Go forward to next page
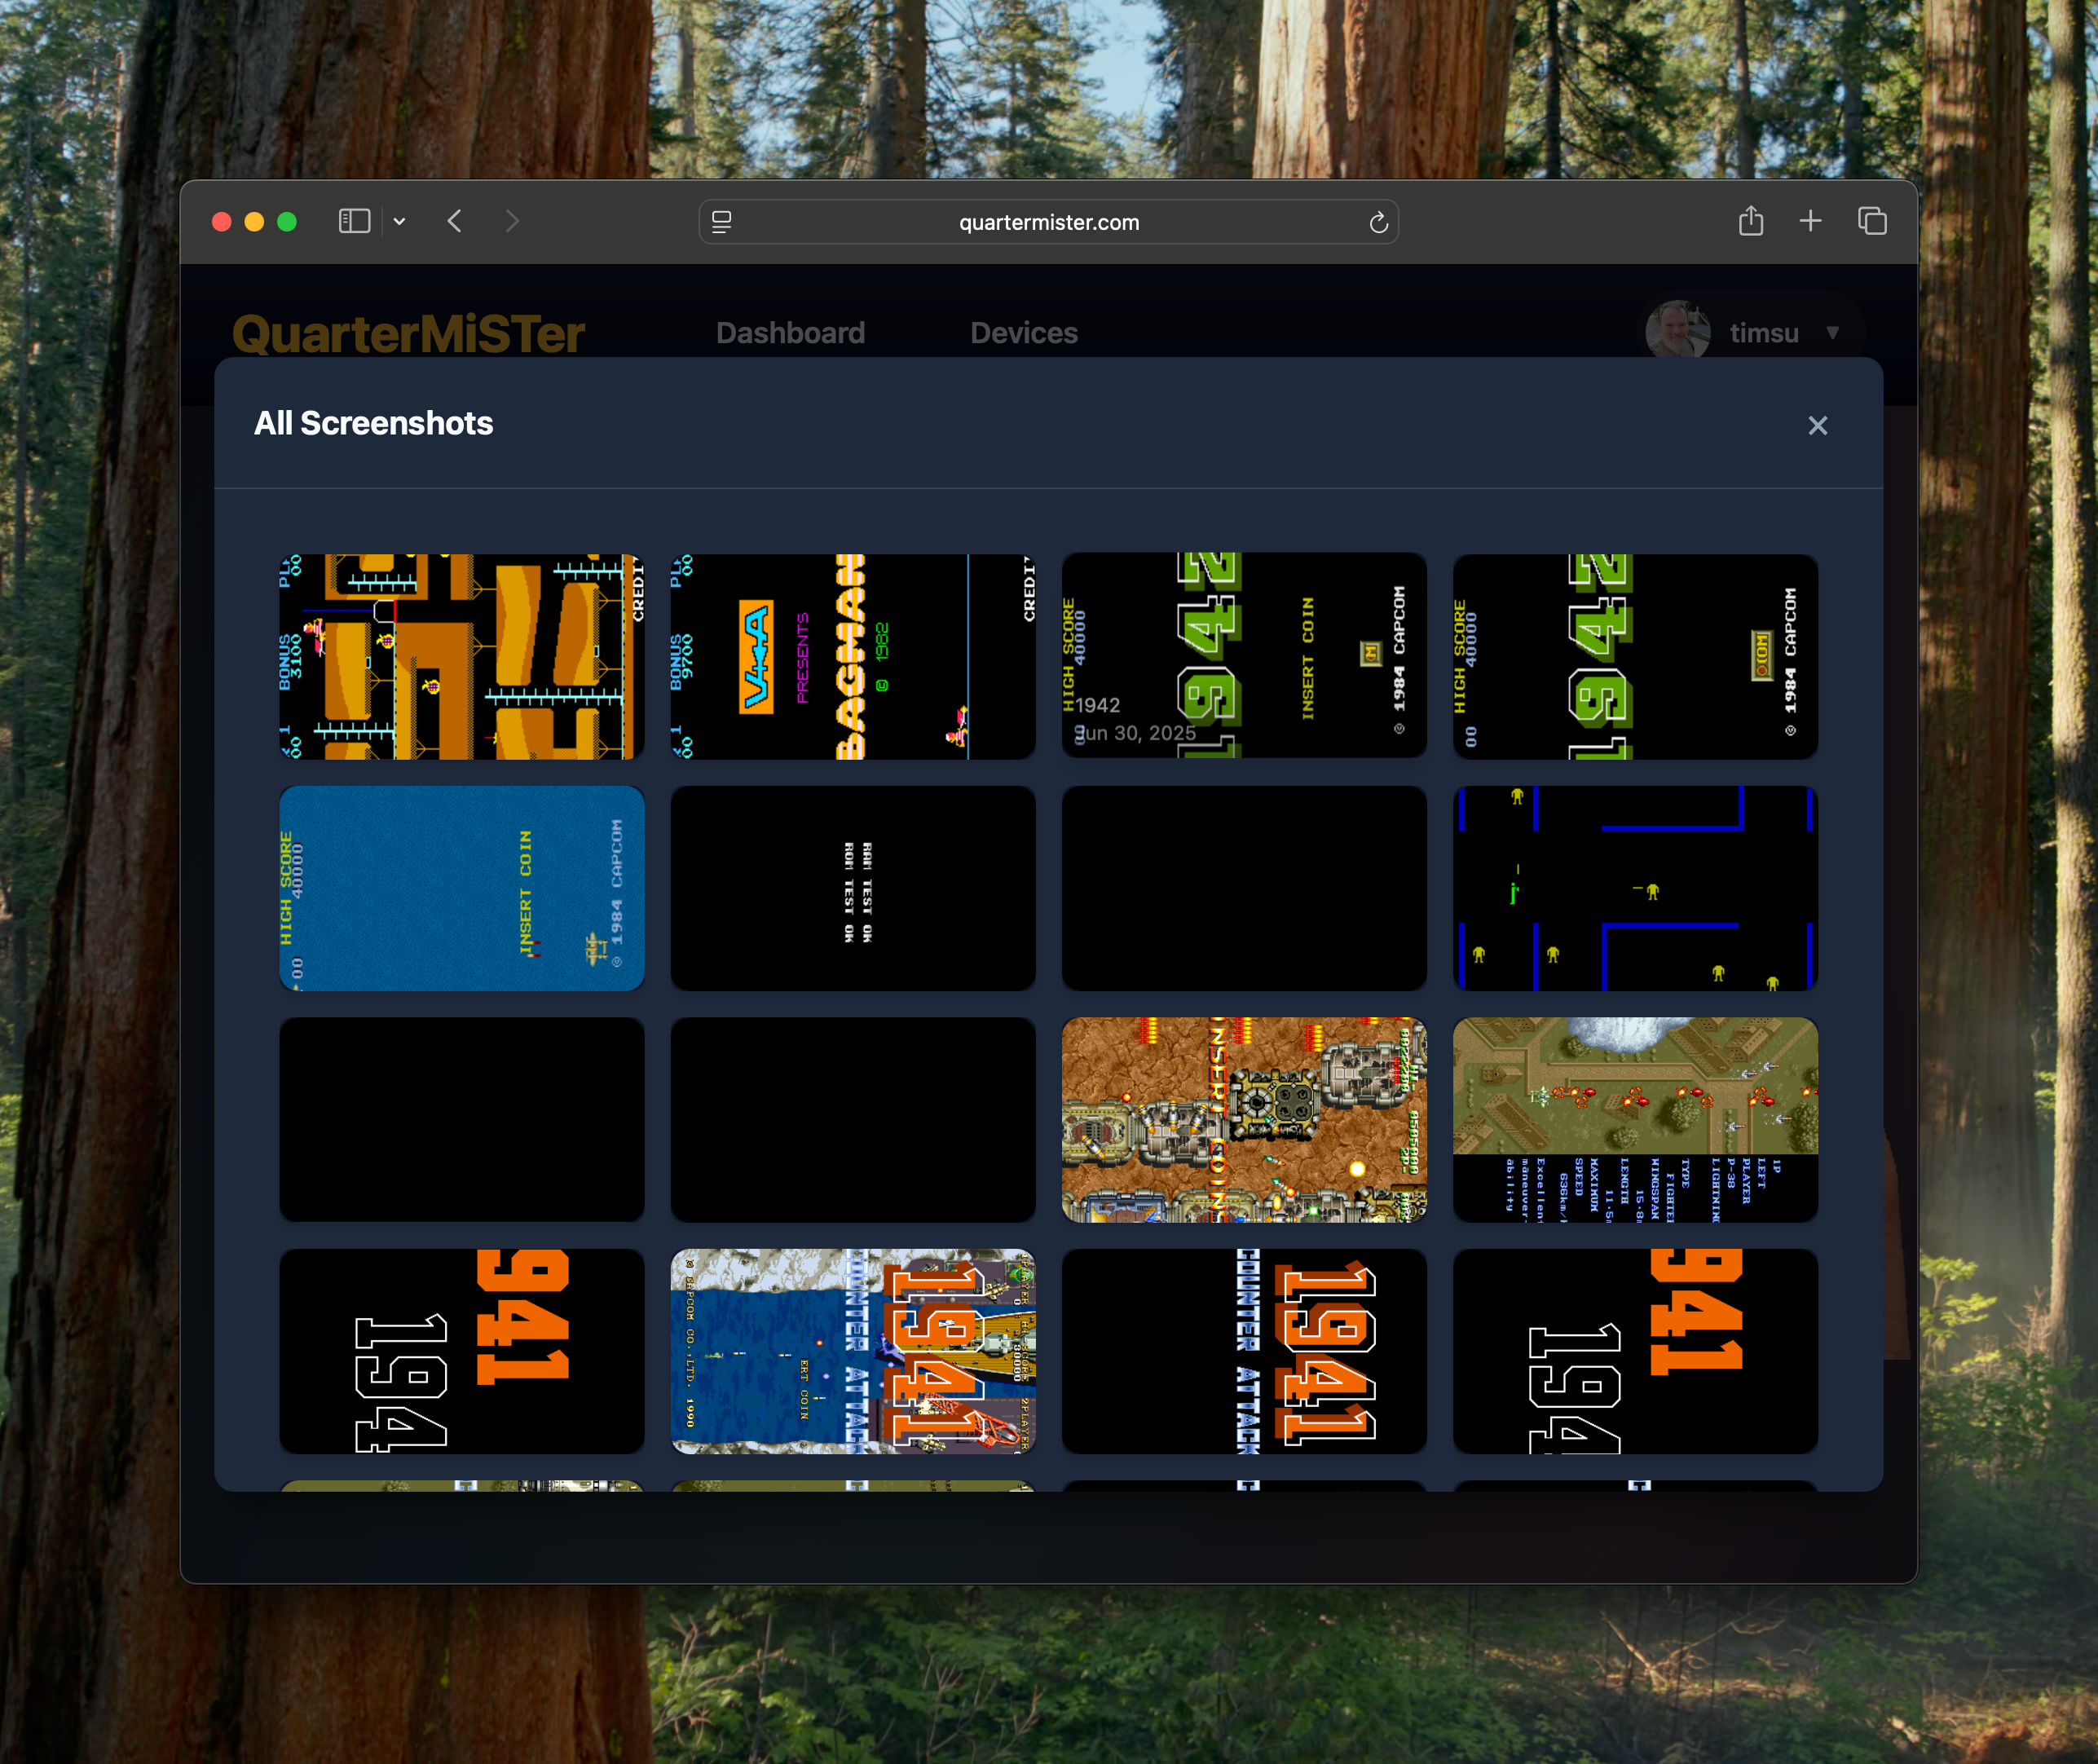The height and width of the screenshot is (1764, 2098). pos(512,221)
